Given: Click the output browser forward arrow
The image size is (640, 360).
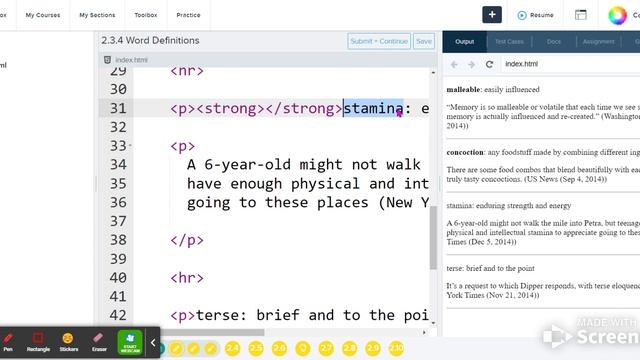Looking at the screenshot, I should point(471,64).
